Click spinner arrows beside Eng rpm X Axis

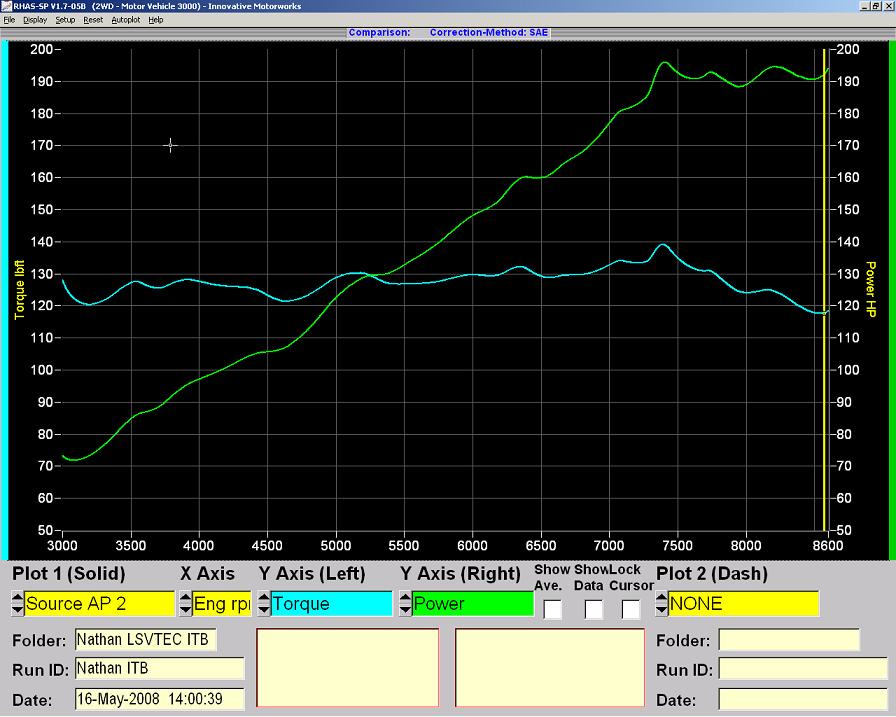pos(185,604)
